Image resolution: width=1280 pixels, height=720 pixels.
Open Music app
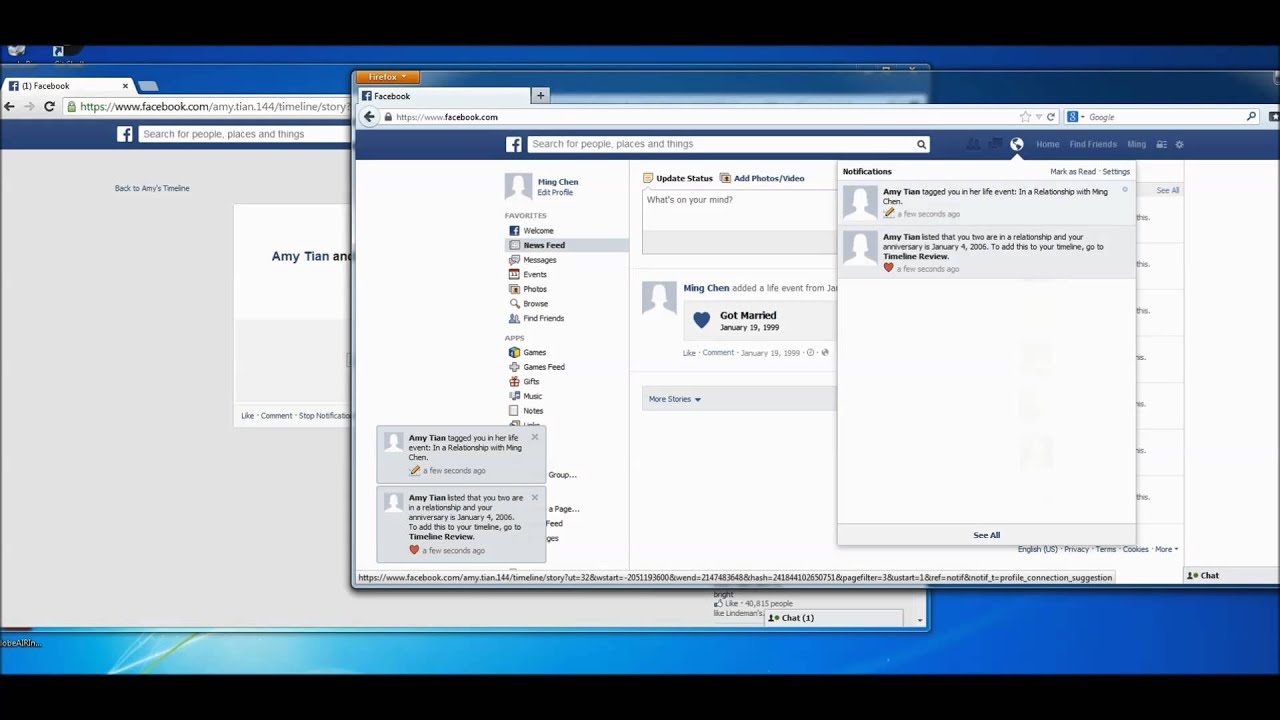532,396
